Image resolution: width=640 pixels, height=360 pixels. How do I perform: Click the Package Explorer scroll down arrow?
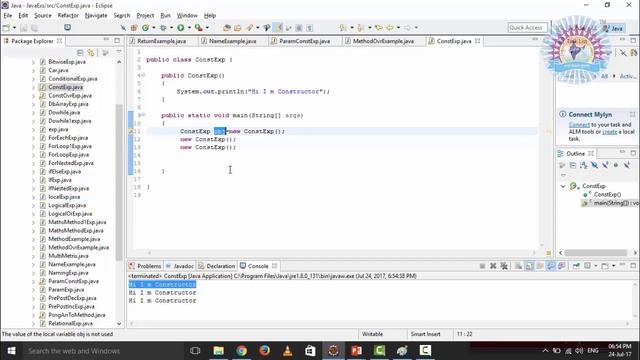coord(119,324)
